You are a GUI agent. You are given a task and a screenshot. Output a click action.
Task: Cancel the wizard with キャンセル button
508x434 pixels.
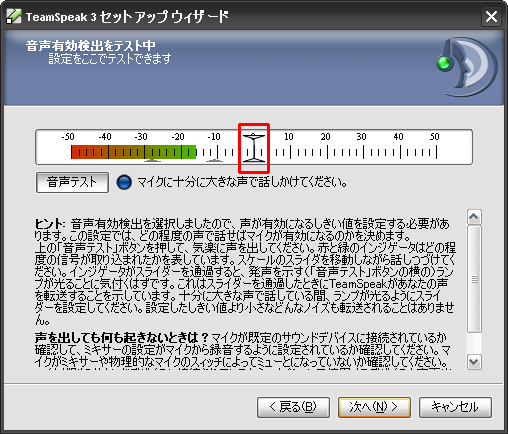[x=455, y=407]
